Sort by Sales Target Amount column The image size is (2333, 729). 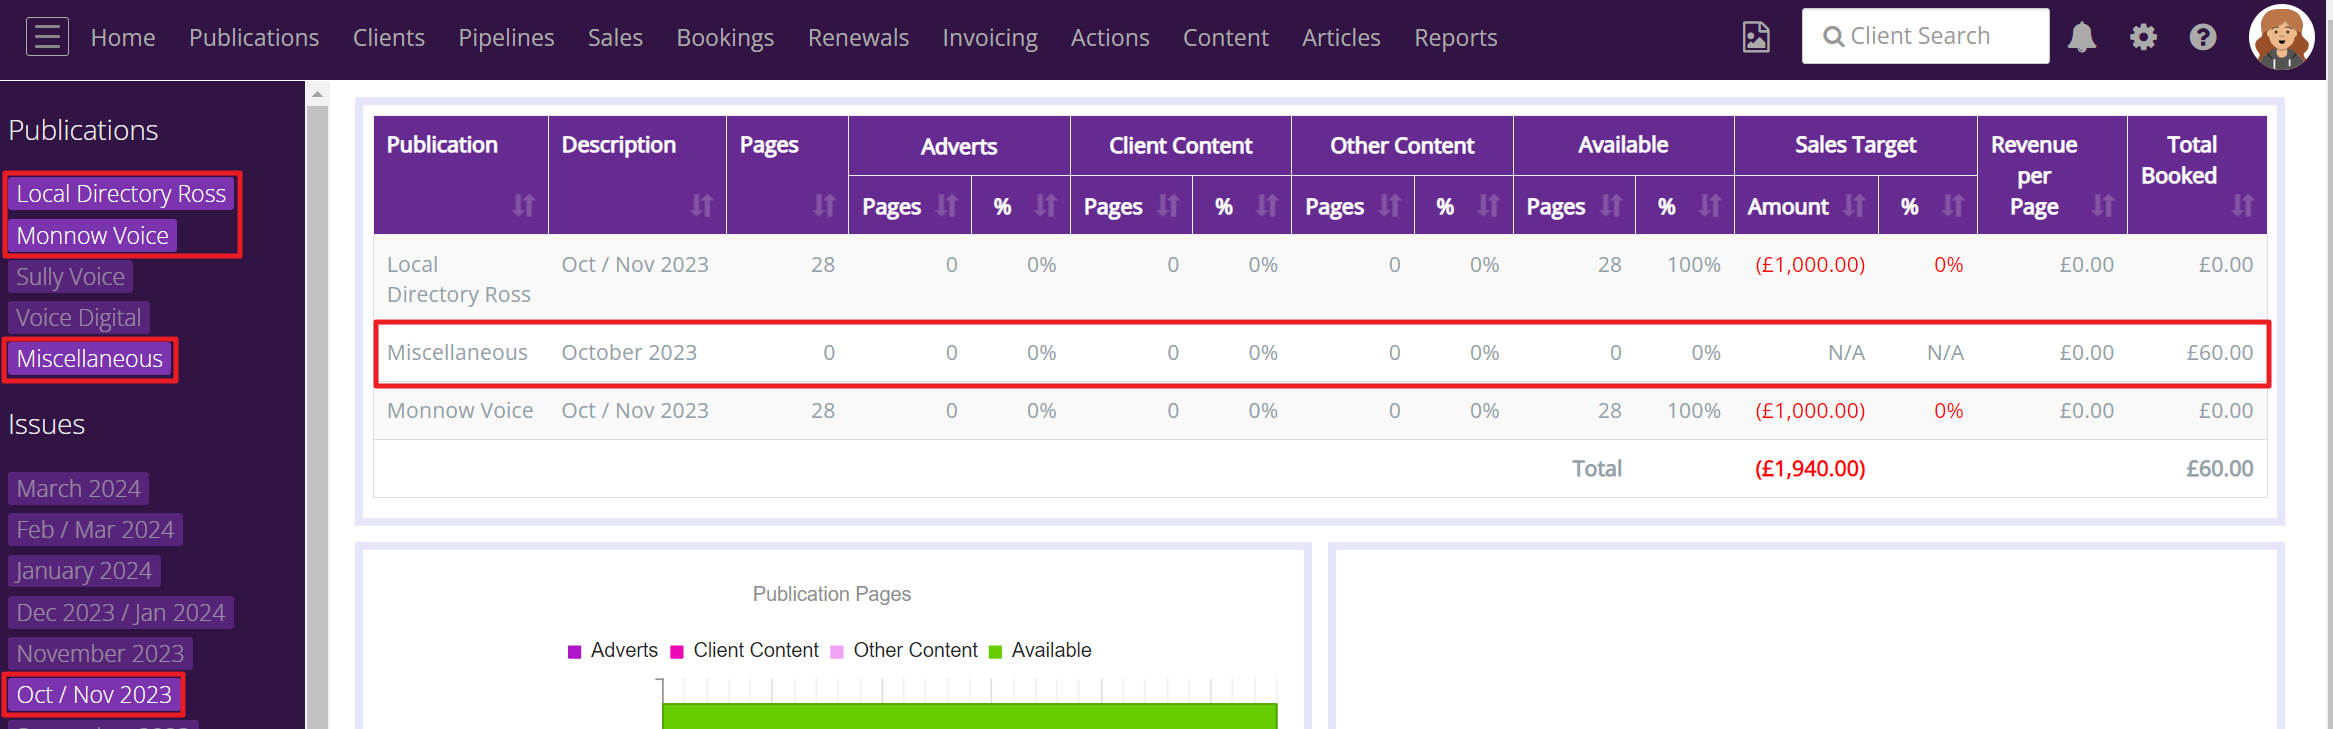coord(1854,206)
